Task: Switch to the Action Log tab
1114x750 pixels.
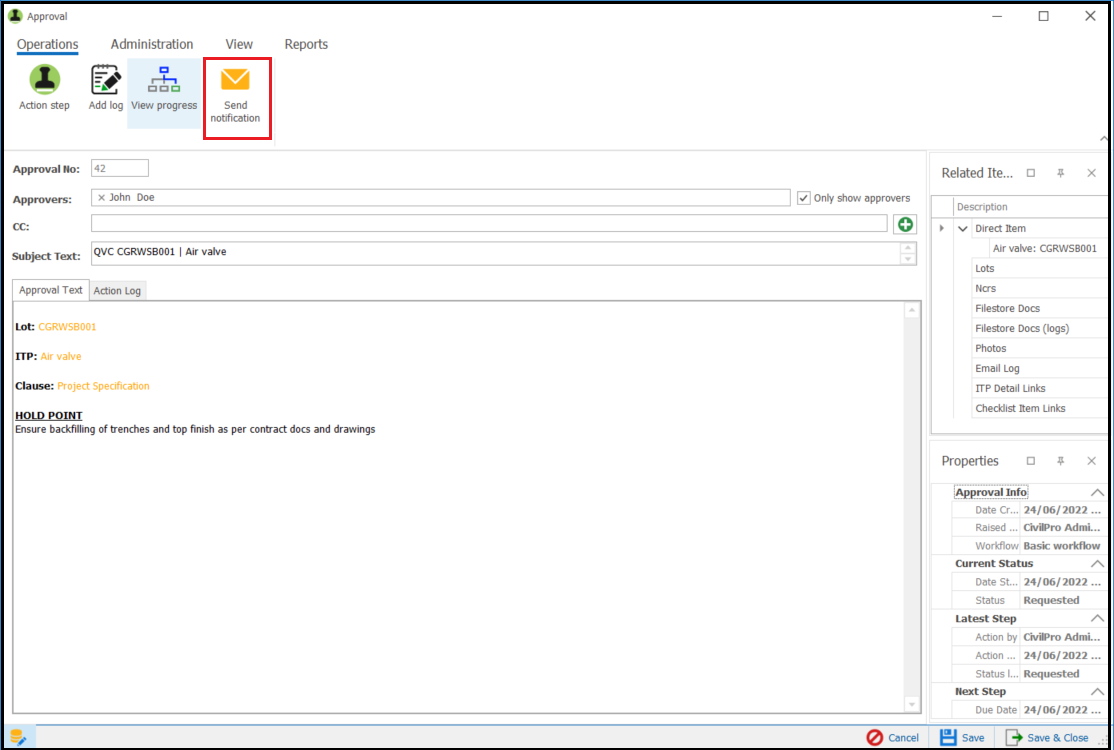Action: pos(118,291)
